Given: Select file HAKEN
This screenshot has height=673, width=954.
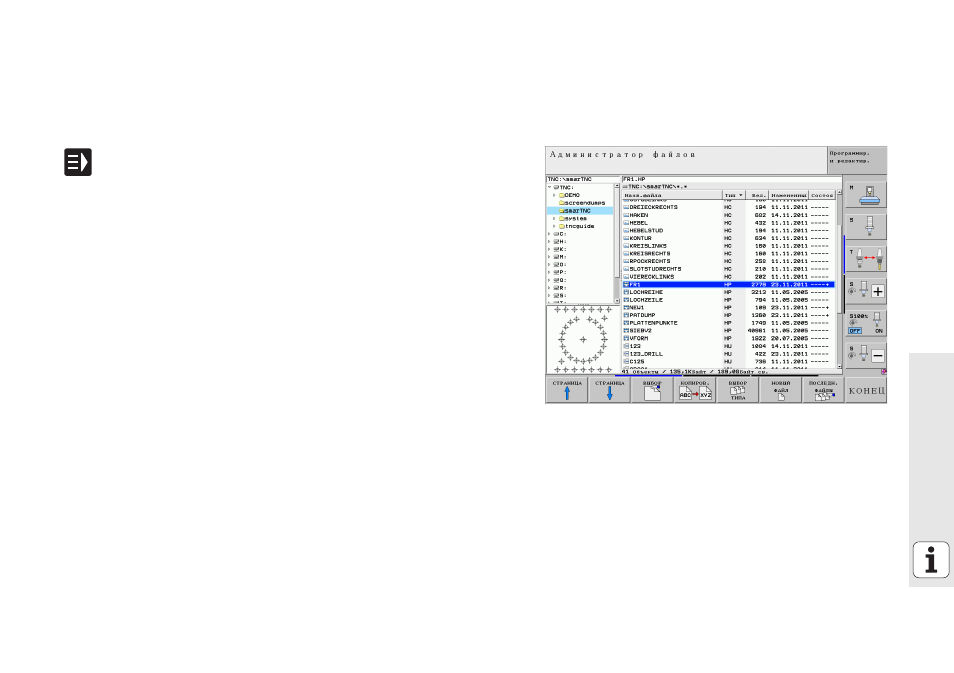Looking at the screenshot, I should tap(728, 215).
